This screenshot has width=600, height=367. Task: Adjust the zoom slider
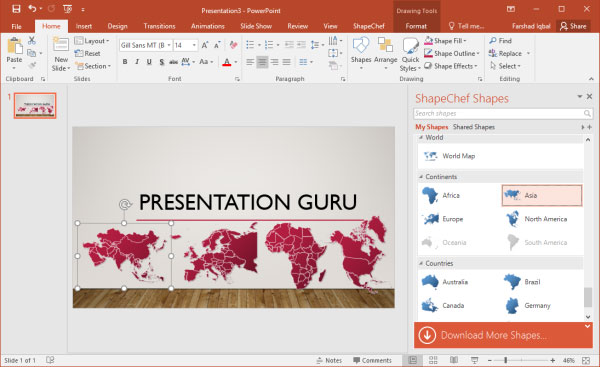[x=505, y=360]
